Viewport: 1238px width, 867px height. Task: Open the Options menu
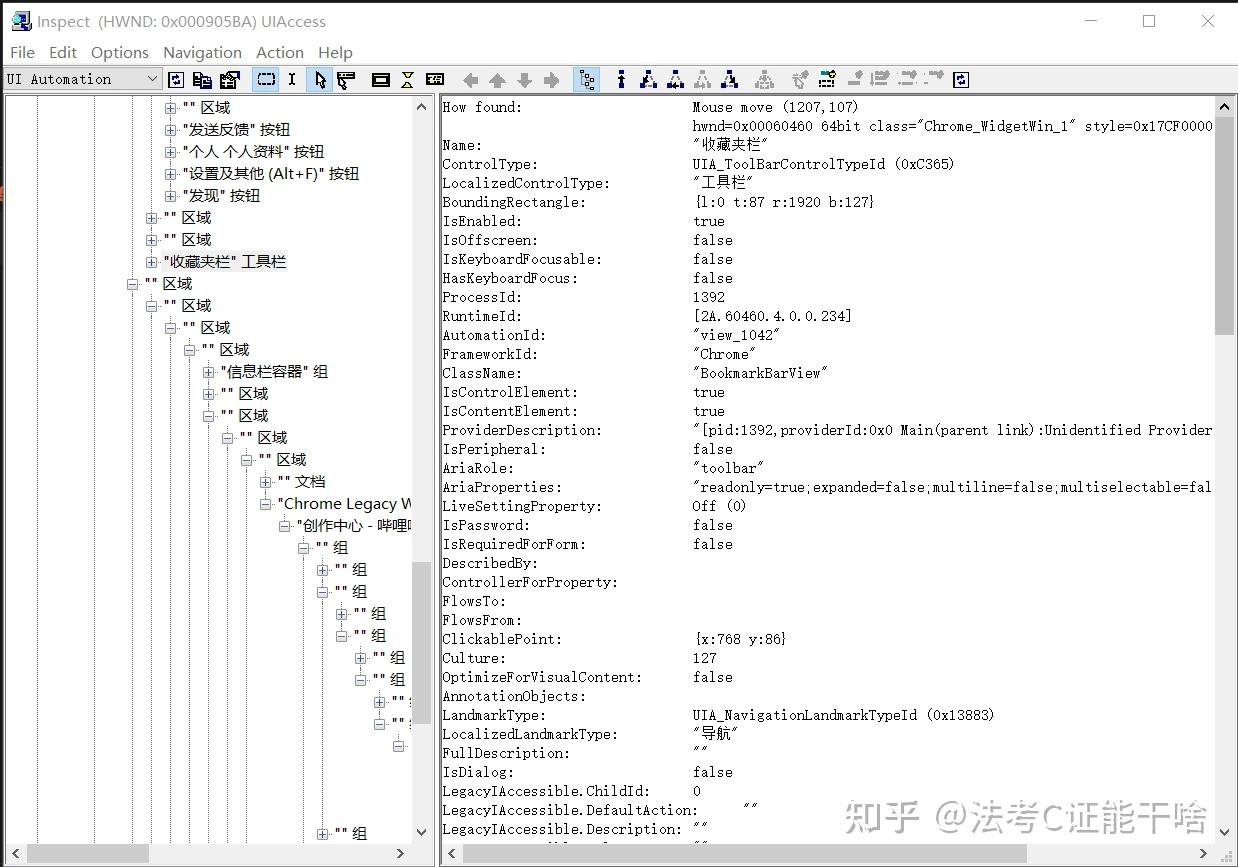pos(120,52)
